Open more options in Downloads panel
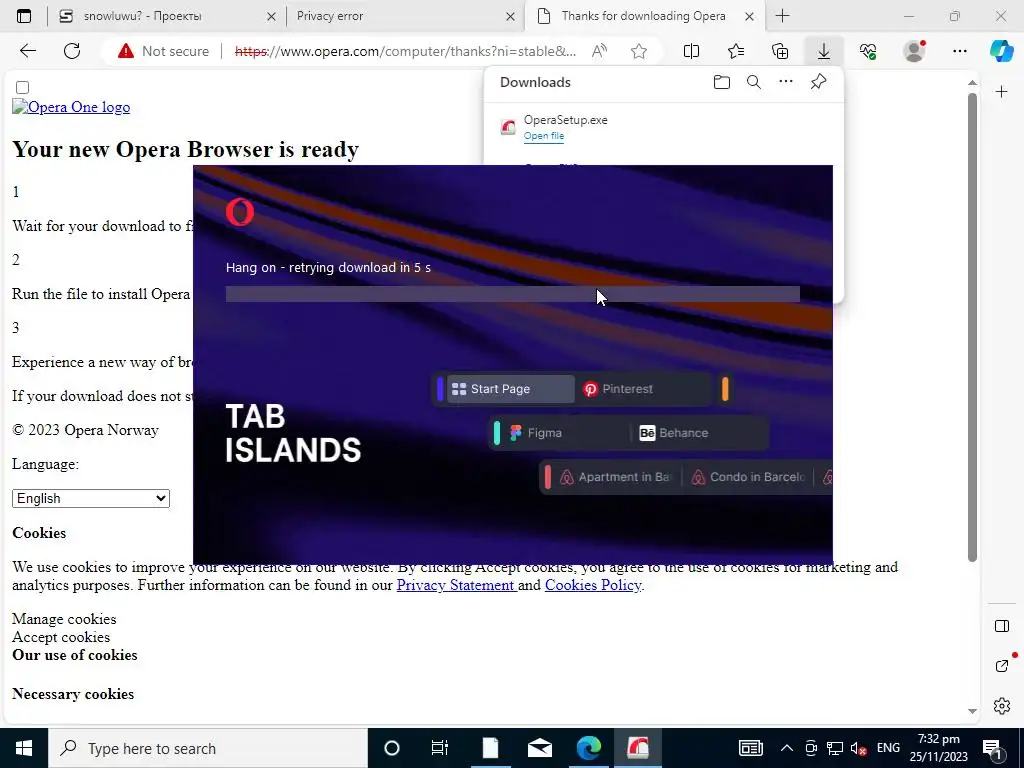Screen dimensions: 1024x768 click(x=786, y=82)
